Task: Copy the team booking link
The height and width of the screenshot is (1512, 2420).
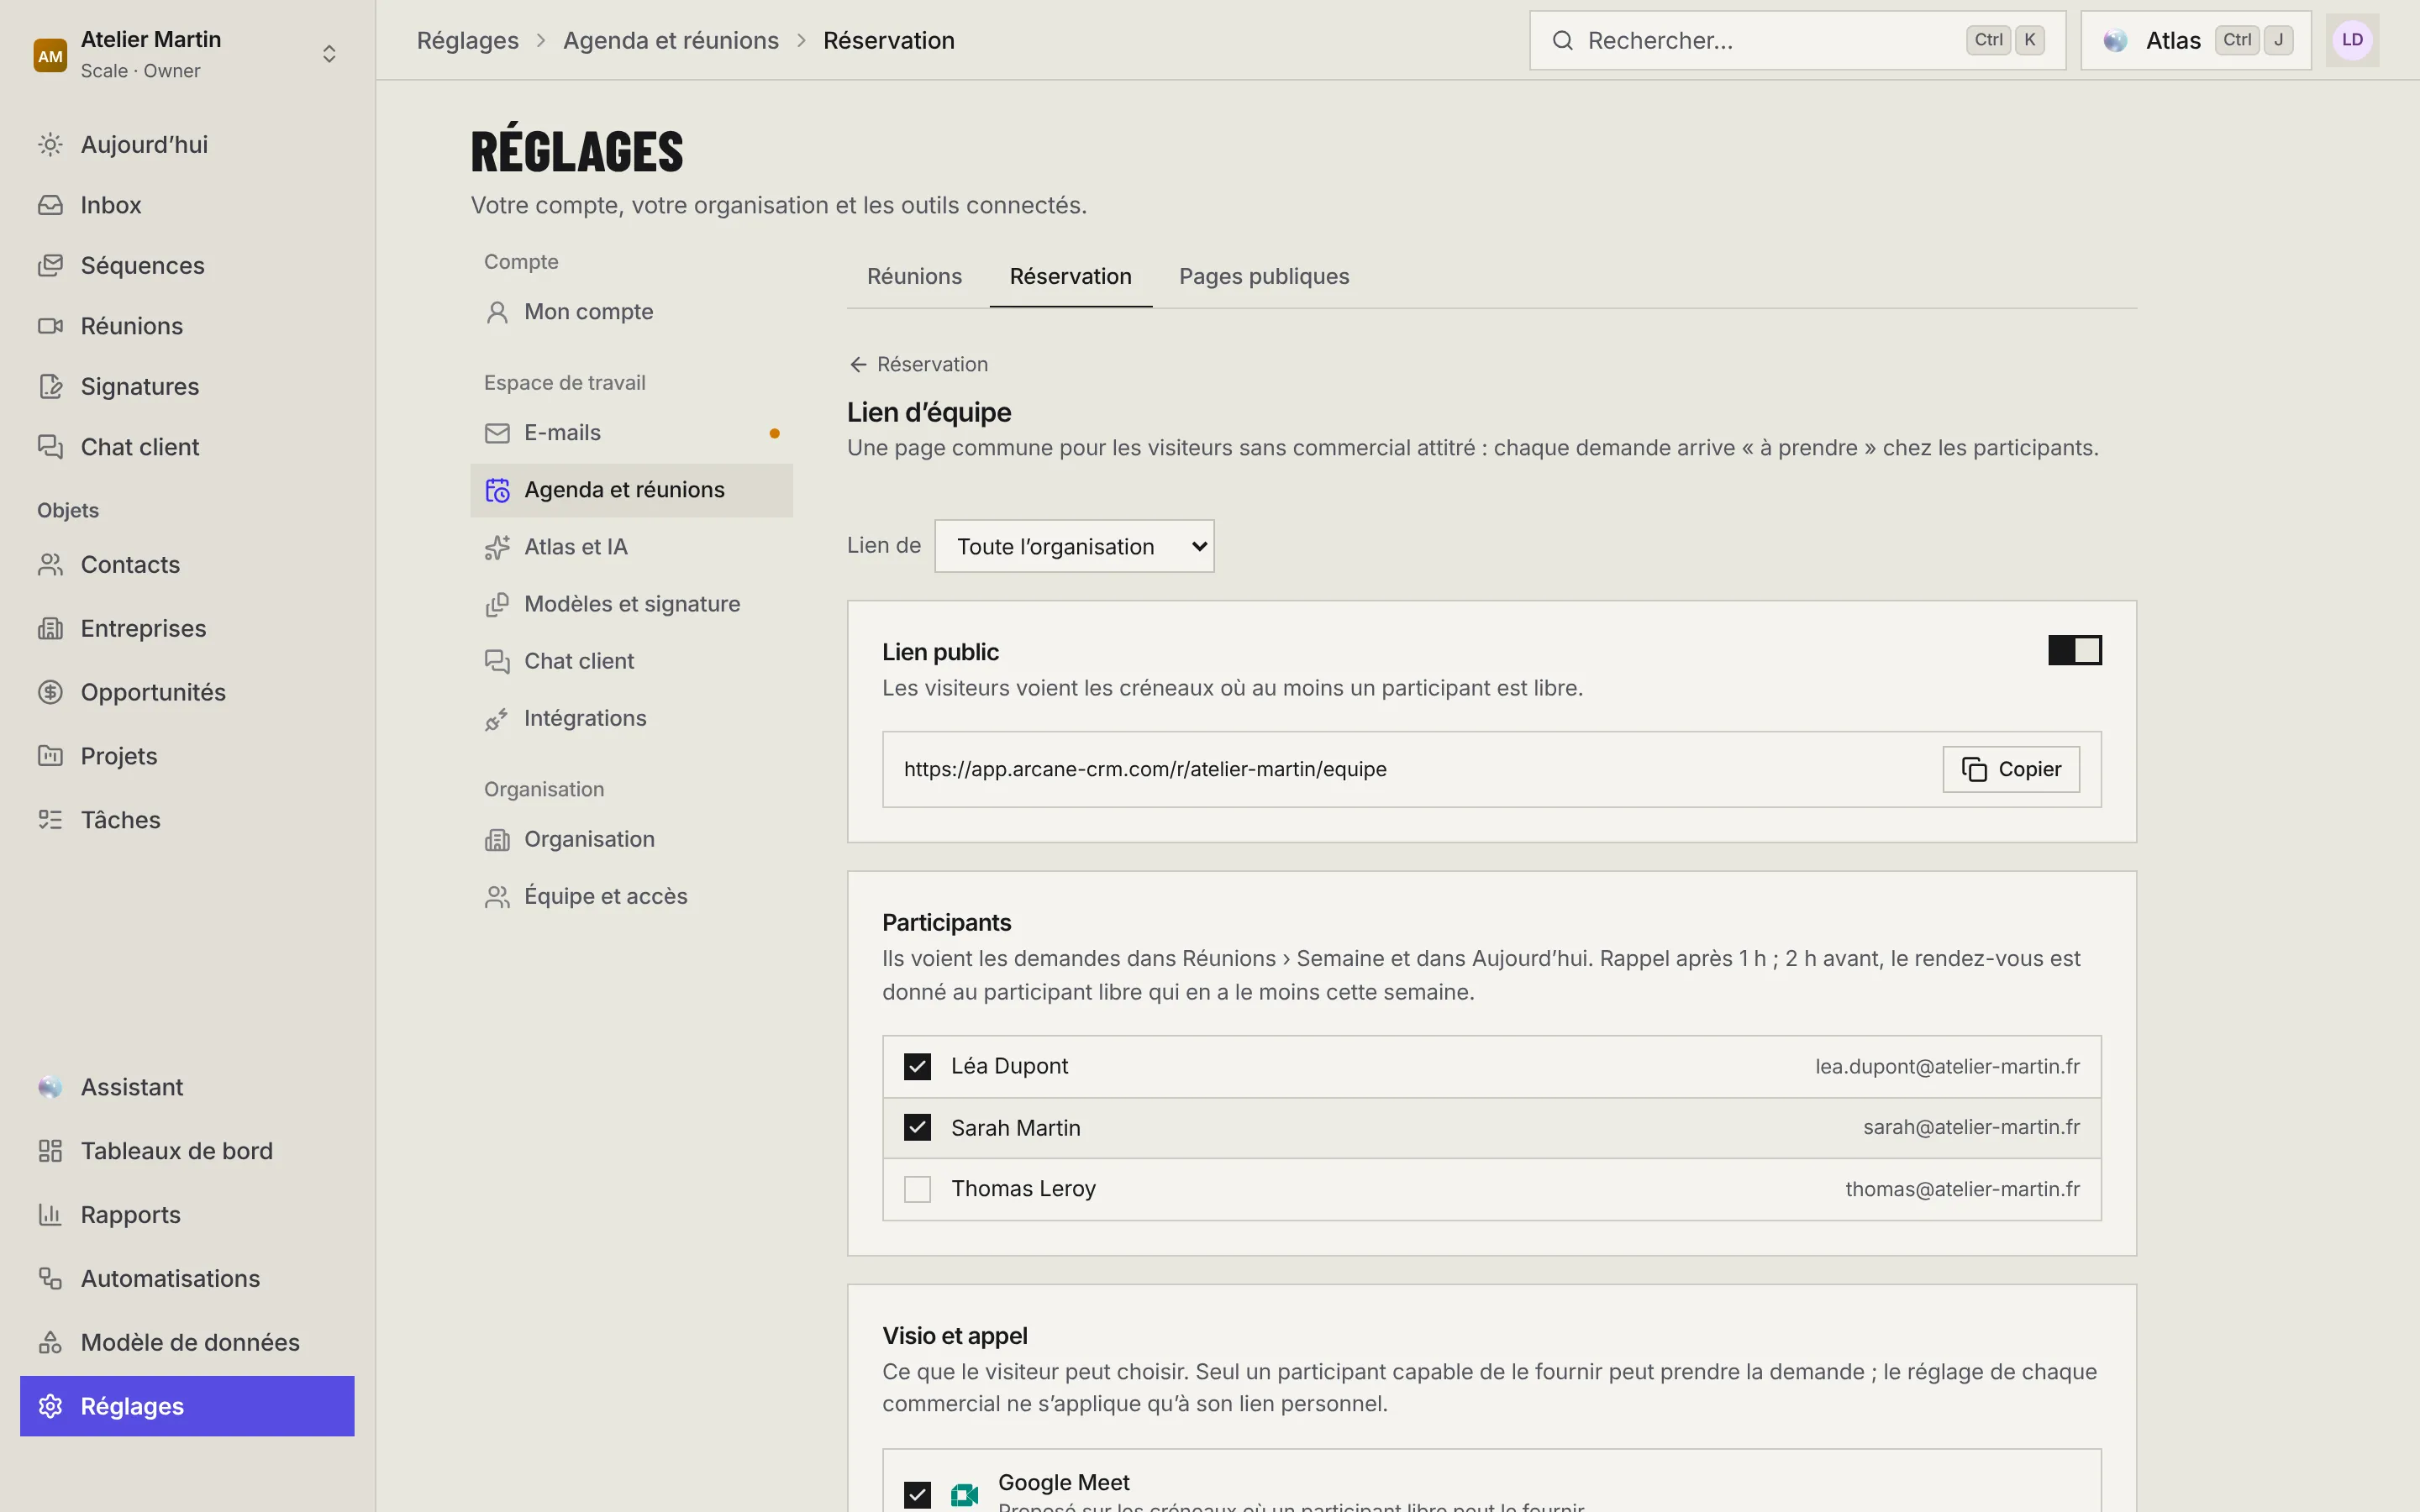Action: 2011,769
